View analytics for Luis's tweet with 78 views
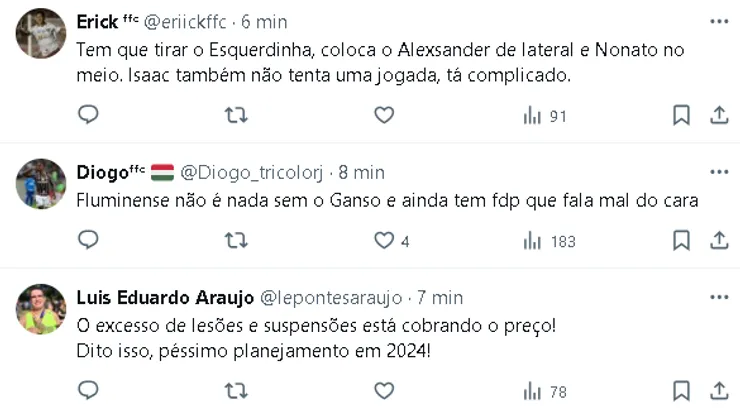This screenshot has width=740, height=416. click(545, 391)
